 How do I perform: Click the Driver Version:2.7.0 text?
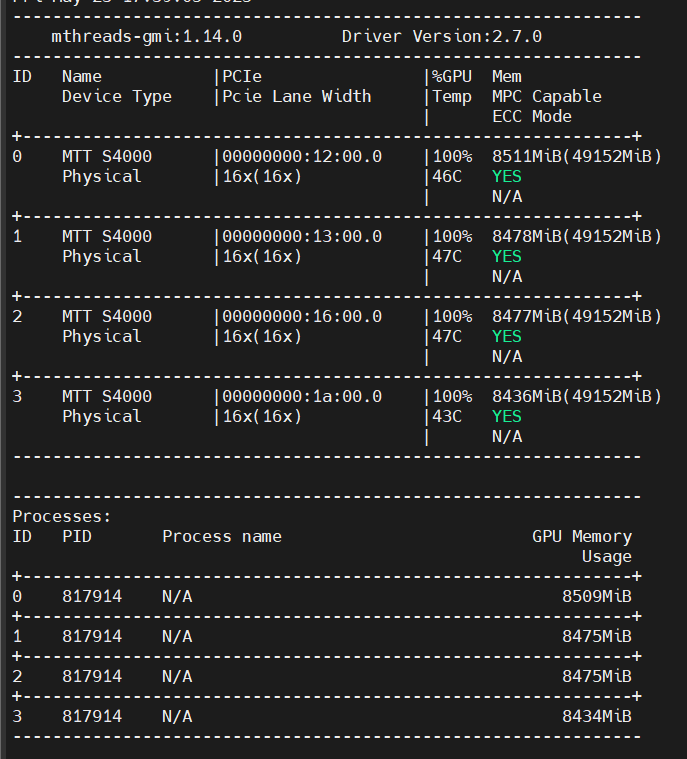pos(442,37)
